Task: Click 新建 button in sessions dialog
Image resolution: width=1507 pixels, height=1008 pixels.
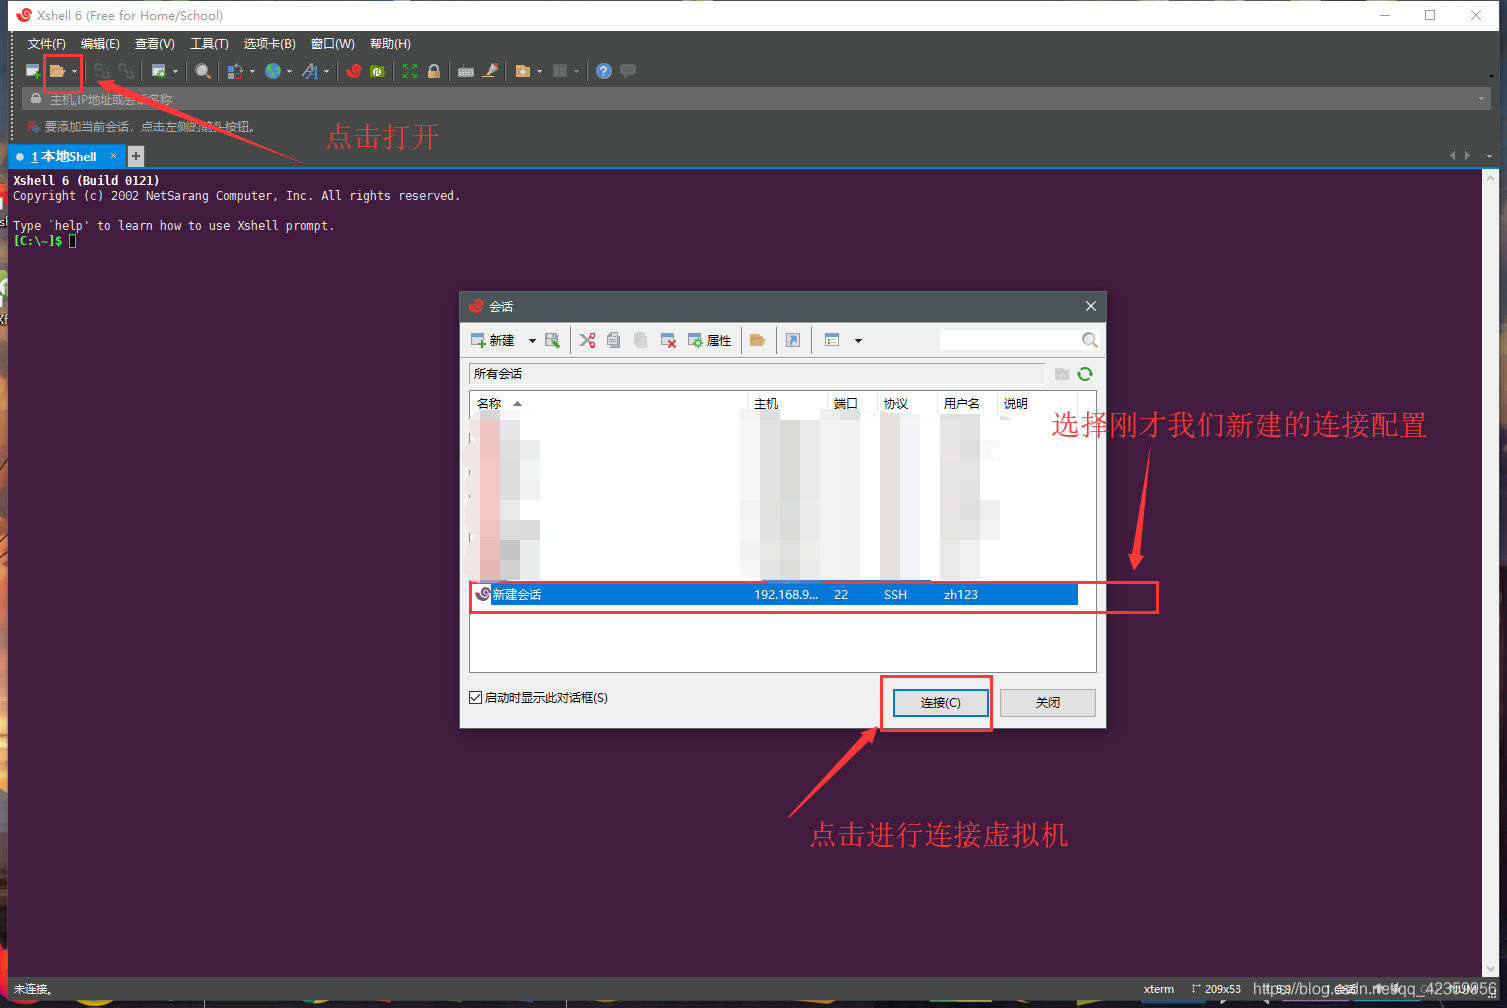Action: point(493,341)
